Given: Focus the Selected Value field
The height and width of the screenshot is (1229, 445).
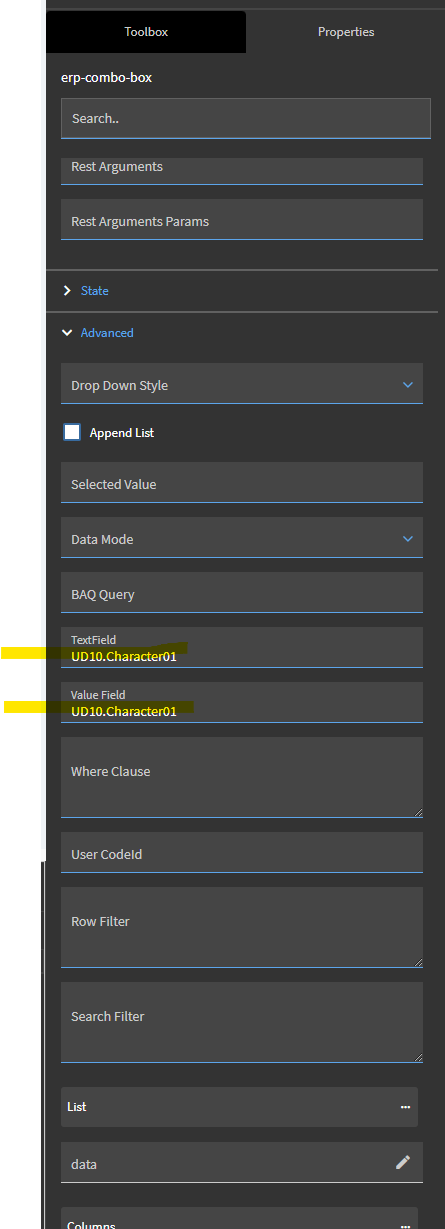Looking at the screenshot, I should point(242,483).
